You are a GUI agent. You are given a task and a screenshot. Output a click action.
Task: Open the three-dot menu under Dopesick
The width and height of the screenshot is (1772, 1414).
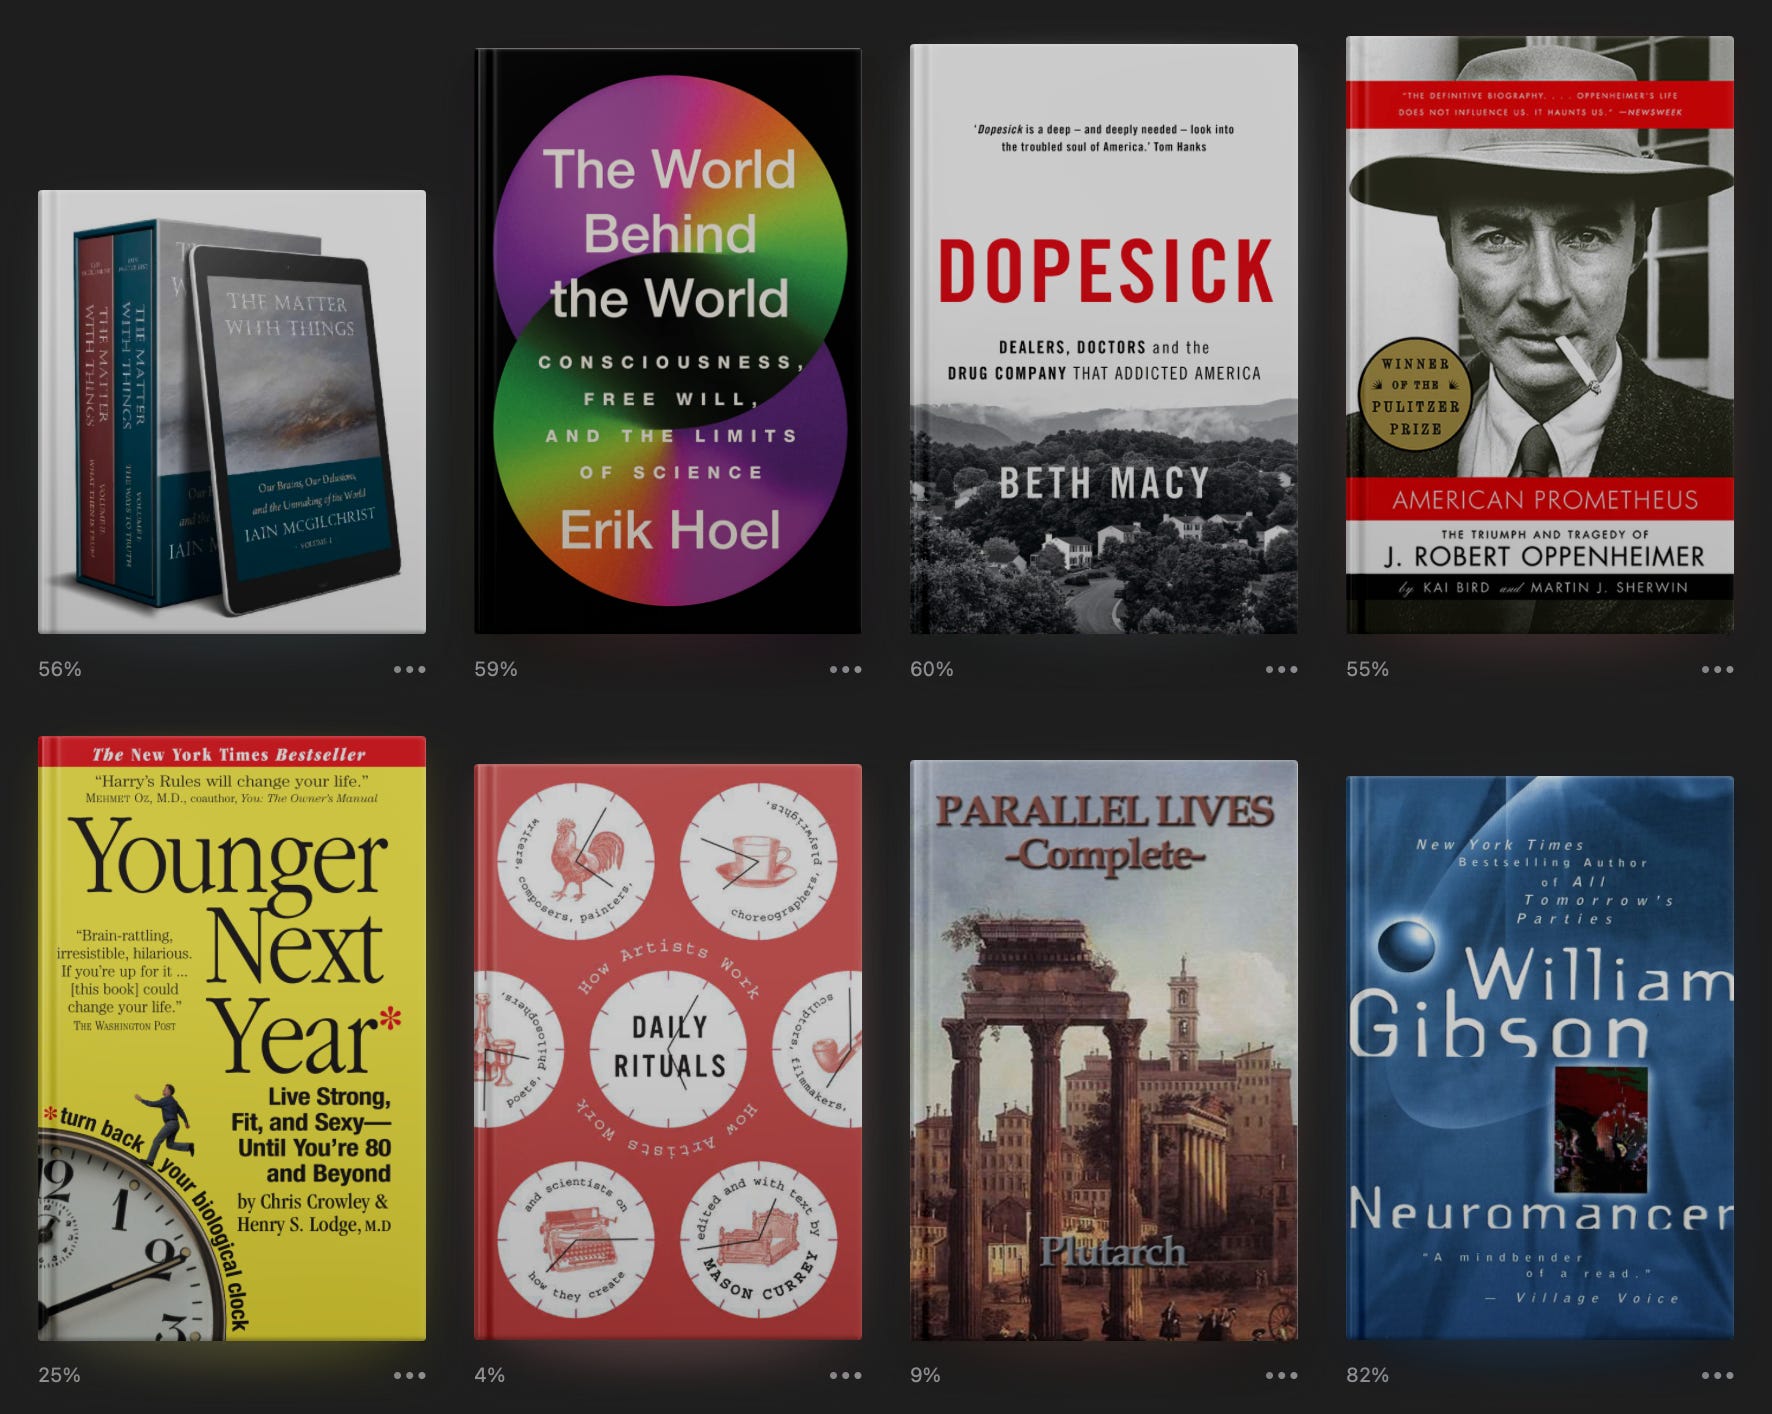1282,669
